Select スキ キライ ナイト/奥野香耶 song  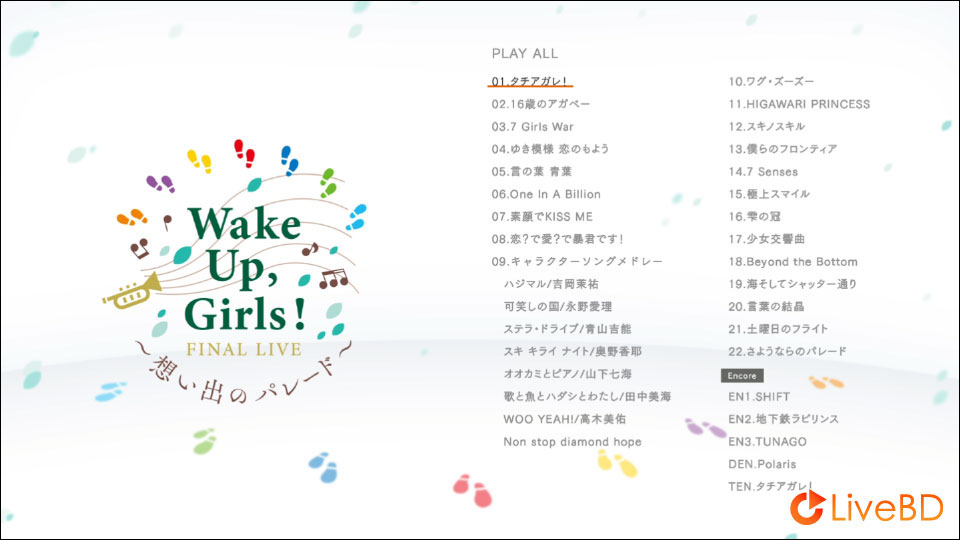point(572,351)
